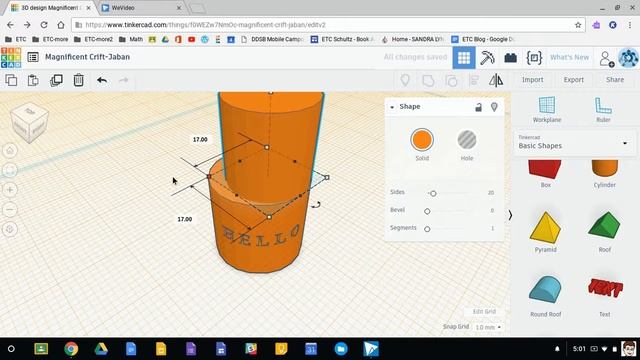Set shape to Hole

467,140
